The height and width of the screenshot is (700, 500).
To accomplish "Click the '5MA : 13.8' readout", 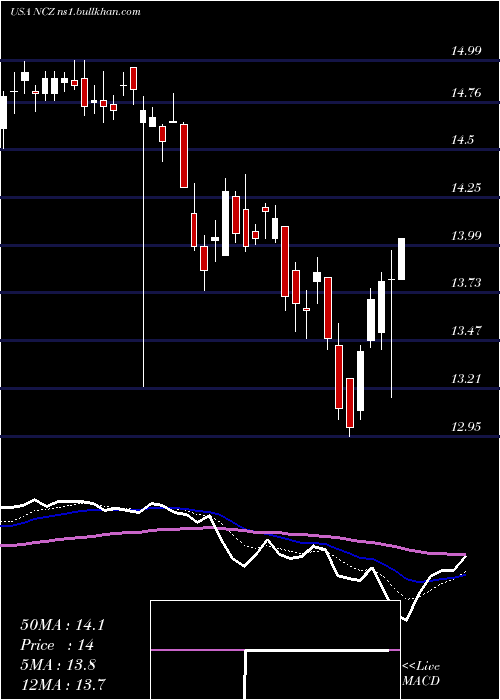I will [58, 665].
